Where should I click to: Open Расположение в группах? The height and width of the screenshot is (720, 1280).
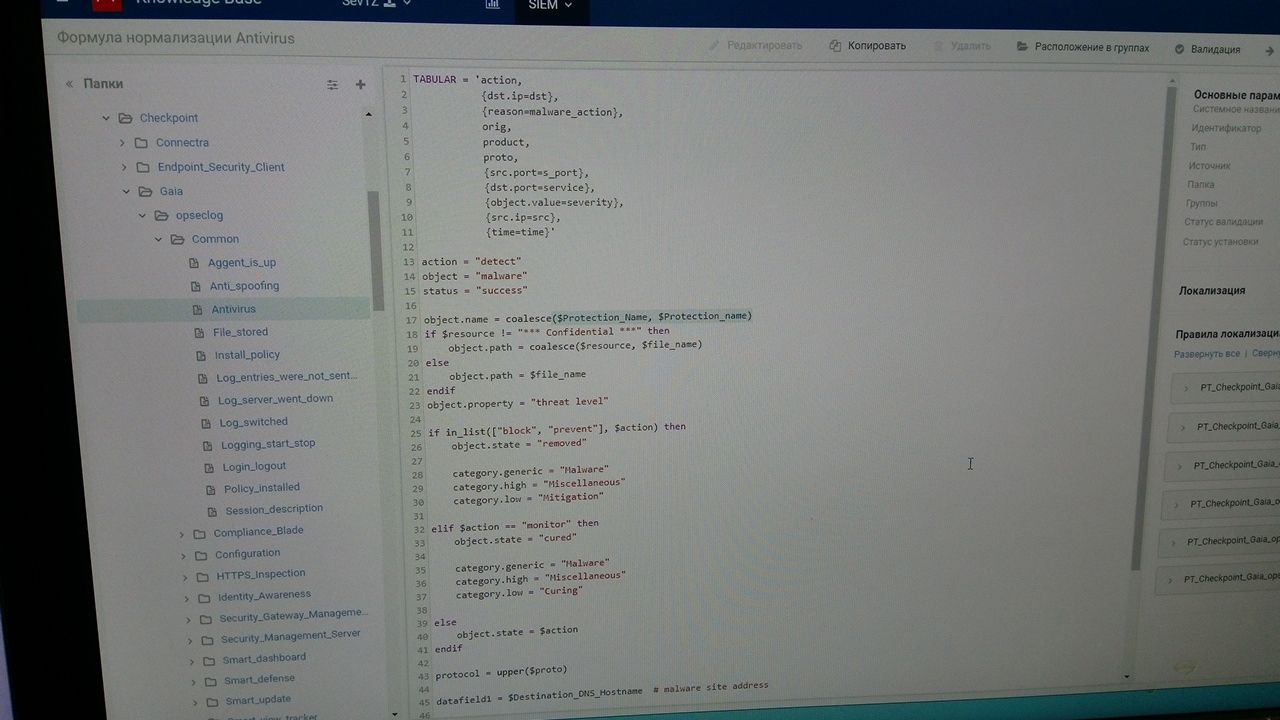tap(1083, 48)
